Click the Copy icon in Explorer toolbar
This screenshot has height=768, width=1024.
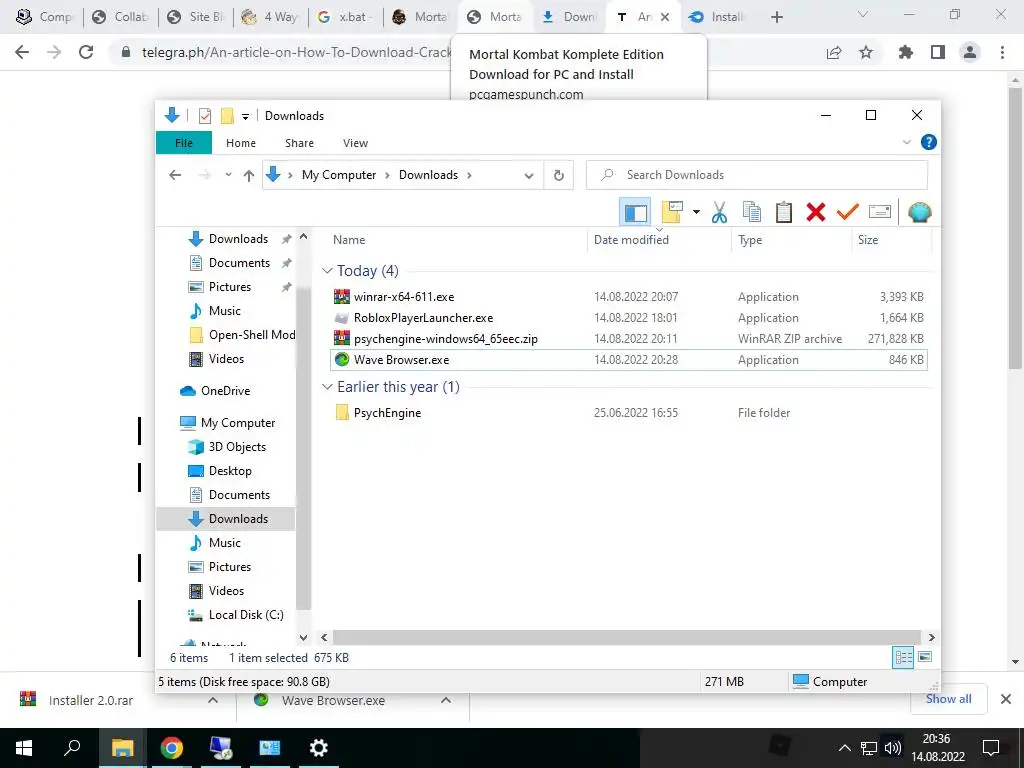752,212
